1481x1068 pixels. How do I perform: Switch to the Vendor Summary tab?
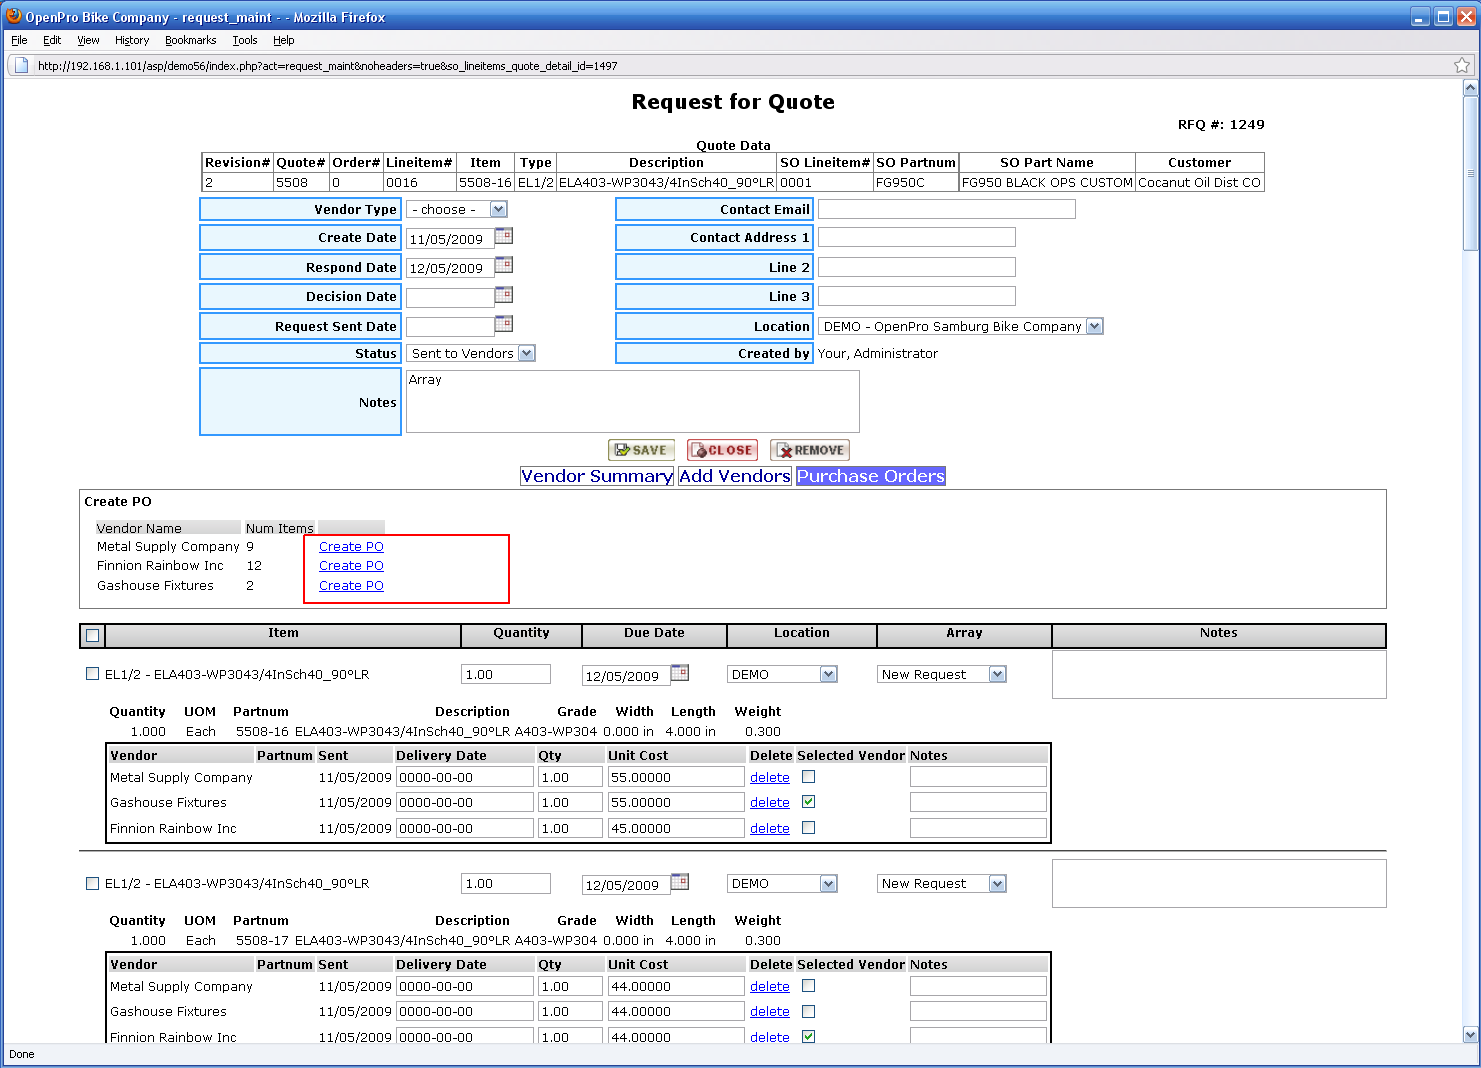(x=596, y=477)
